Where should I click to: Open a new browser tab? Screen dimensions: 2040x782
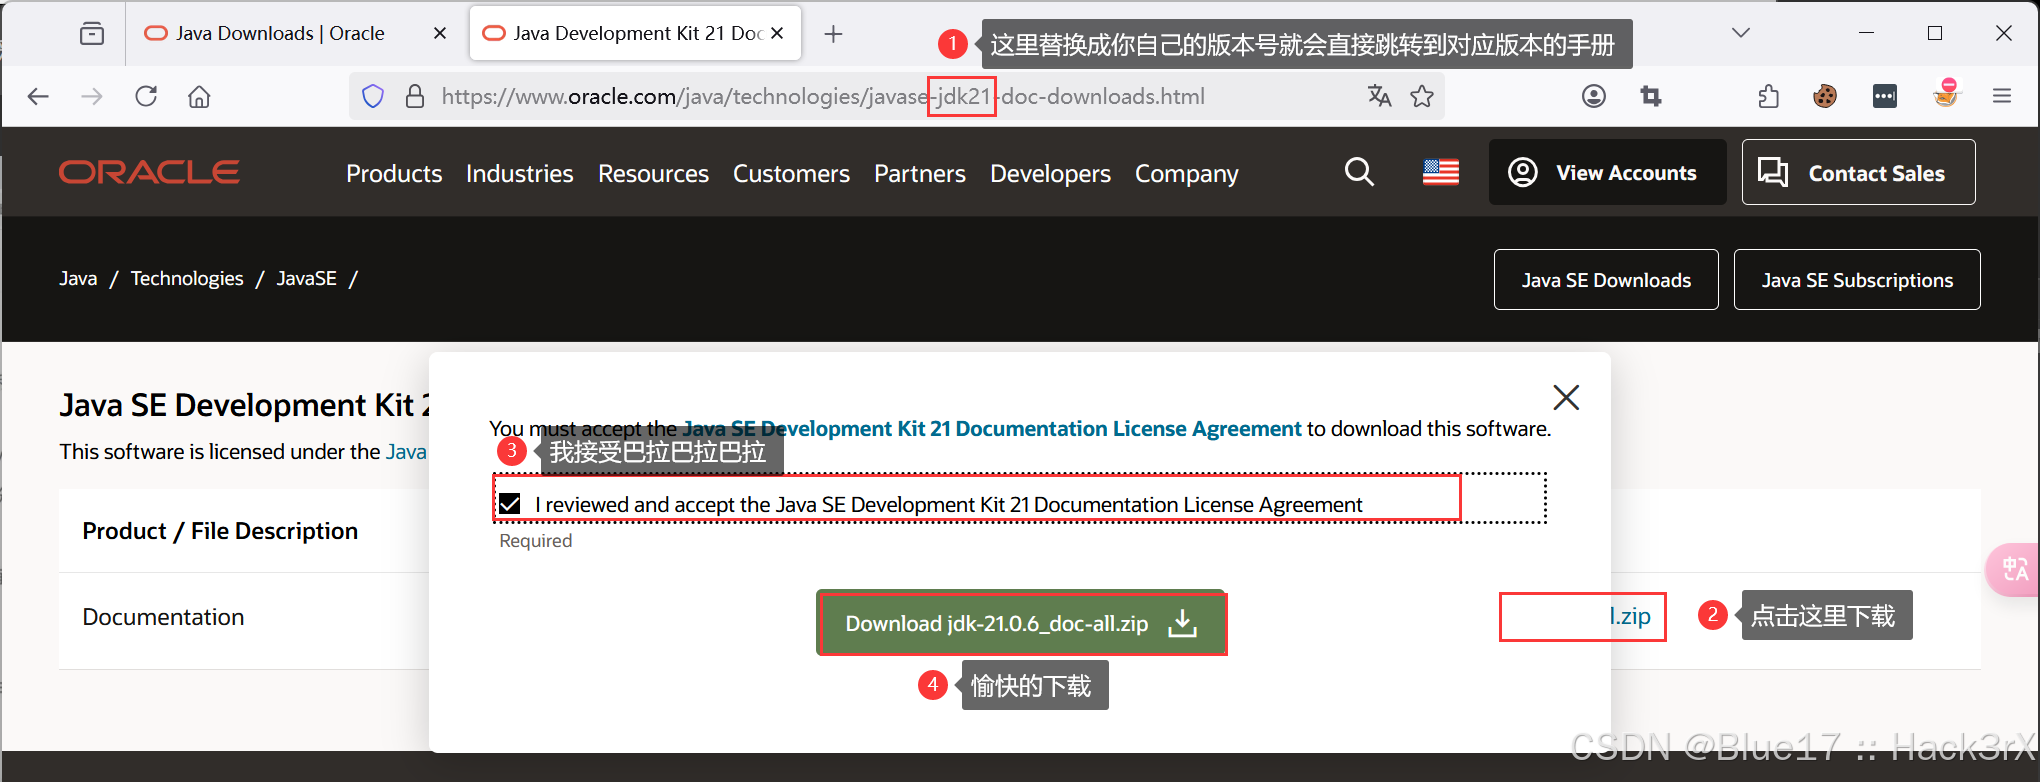coord(833,34)
